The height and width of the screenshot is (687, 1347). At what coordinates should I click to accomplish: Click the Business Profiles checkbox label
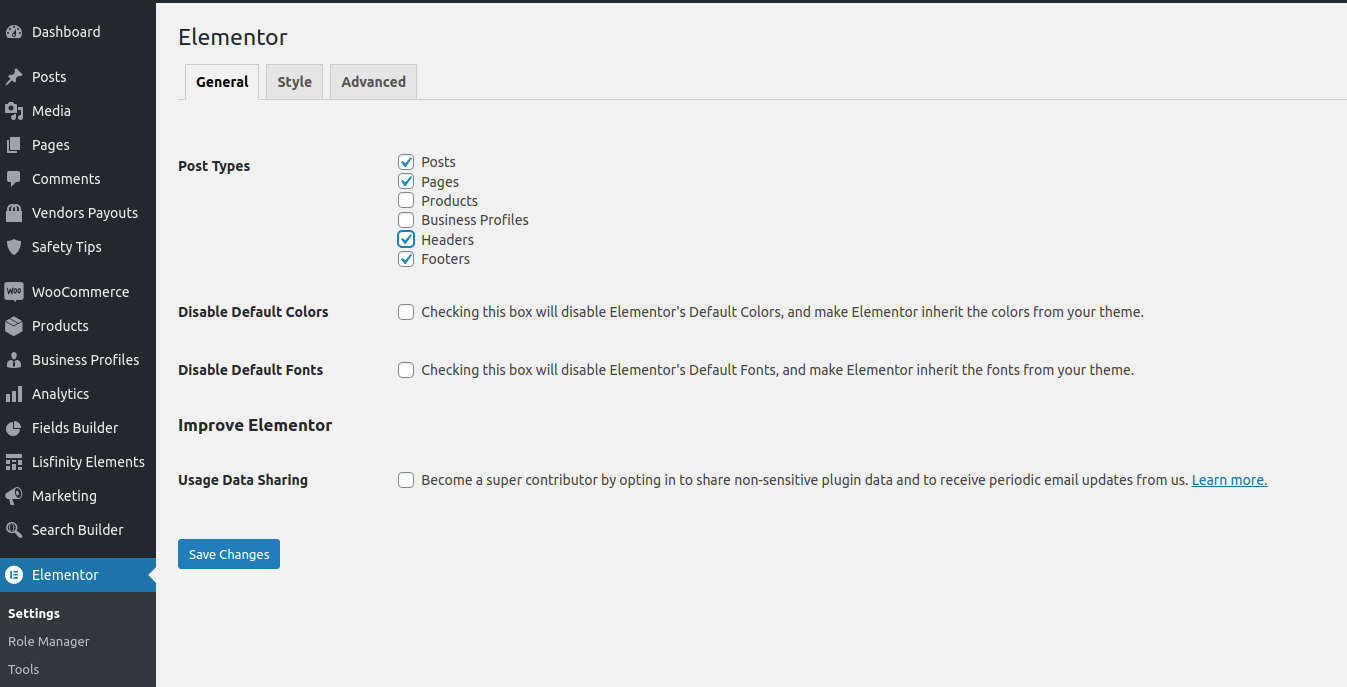[x=475, y=220]
